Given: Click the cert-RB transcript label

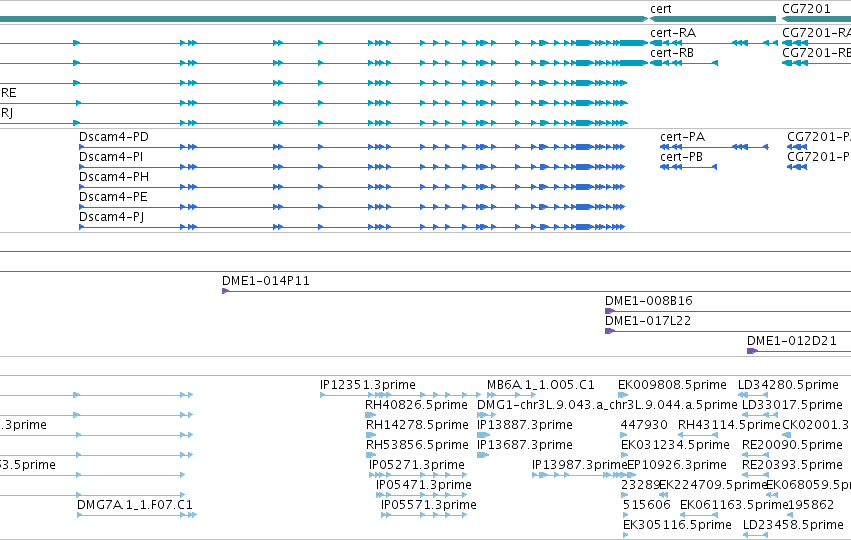Looking at the screenshot, I should (x=672, y=53).
